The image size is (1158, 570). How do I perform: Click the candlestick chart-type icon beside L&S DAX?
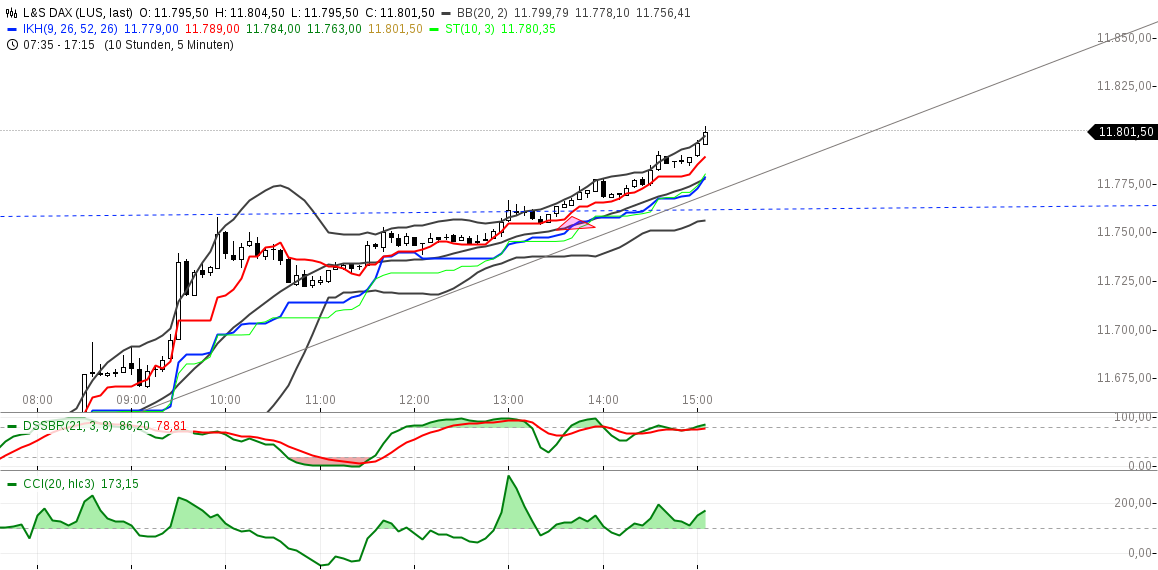point(11,13)
